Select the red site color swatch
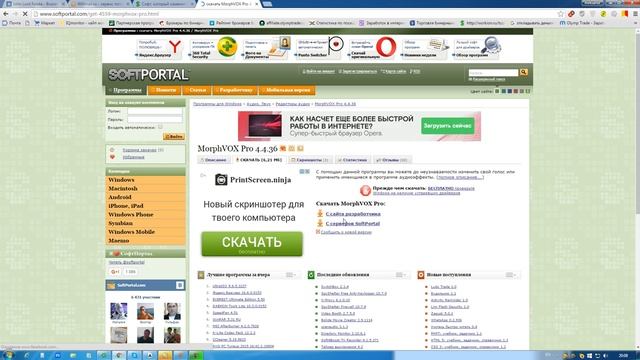This screenshot has width=640, height=360. [516, 91]
